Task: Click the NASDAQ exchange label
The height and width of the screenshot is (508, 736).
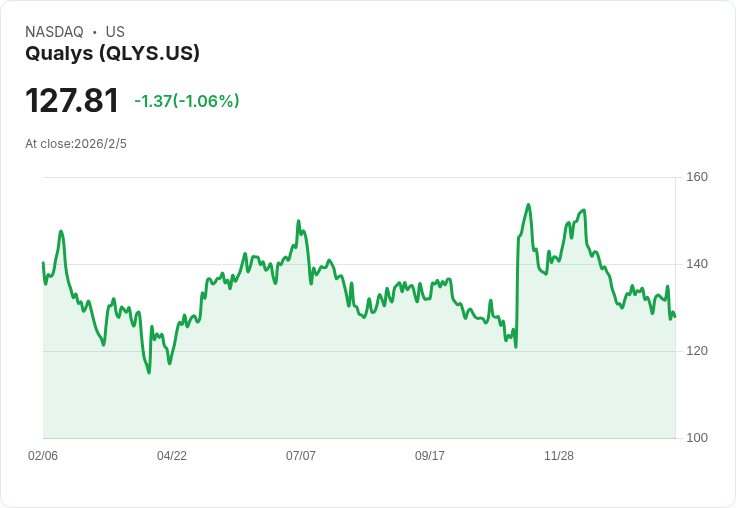Action: tap(54, 32)
